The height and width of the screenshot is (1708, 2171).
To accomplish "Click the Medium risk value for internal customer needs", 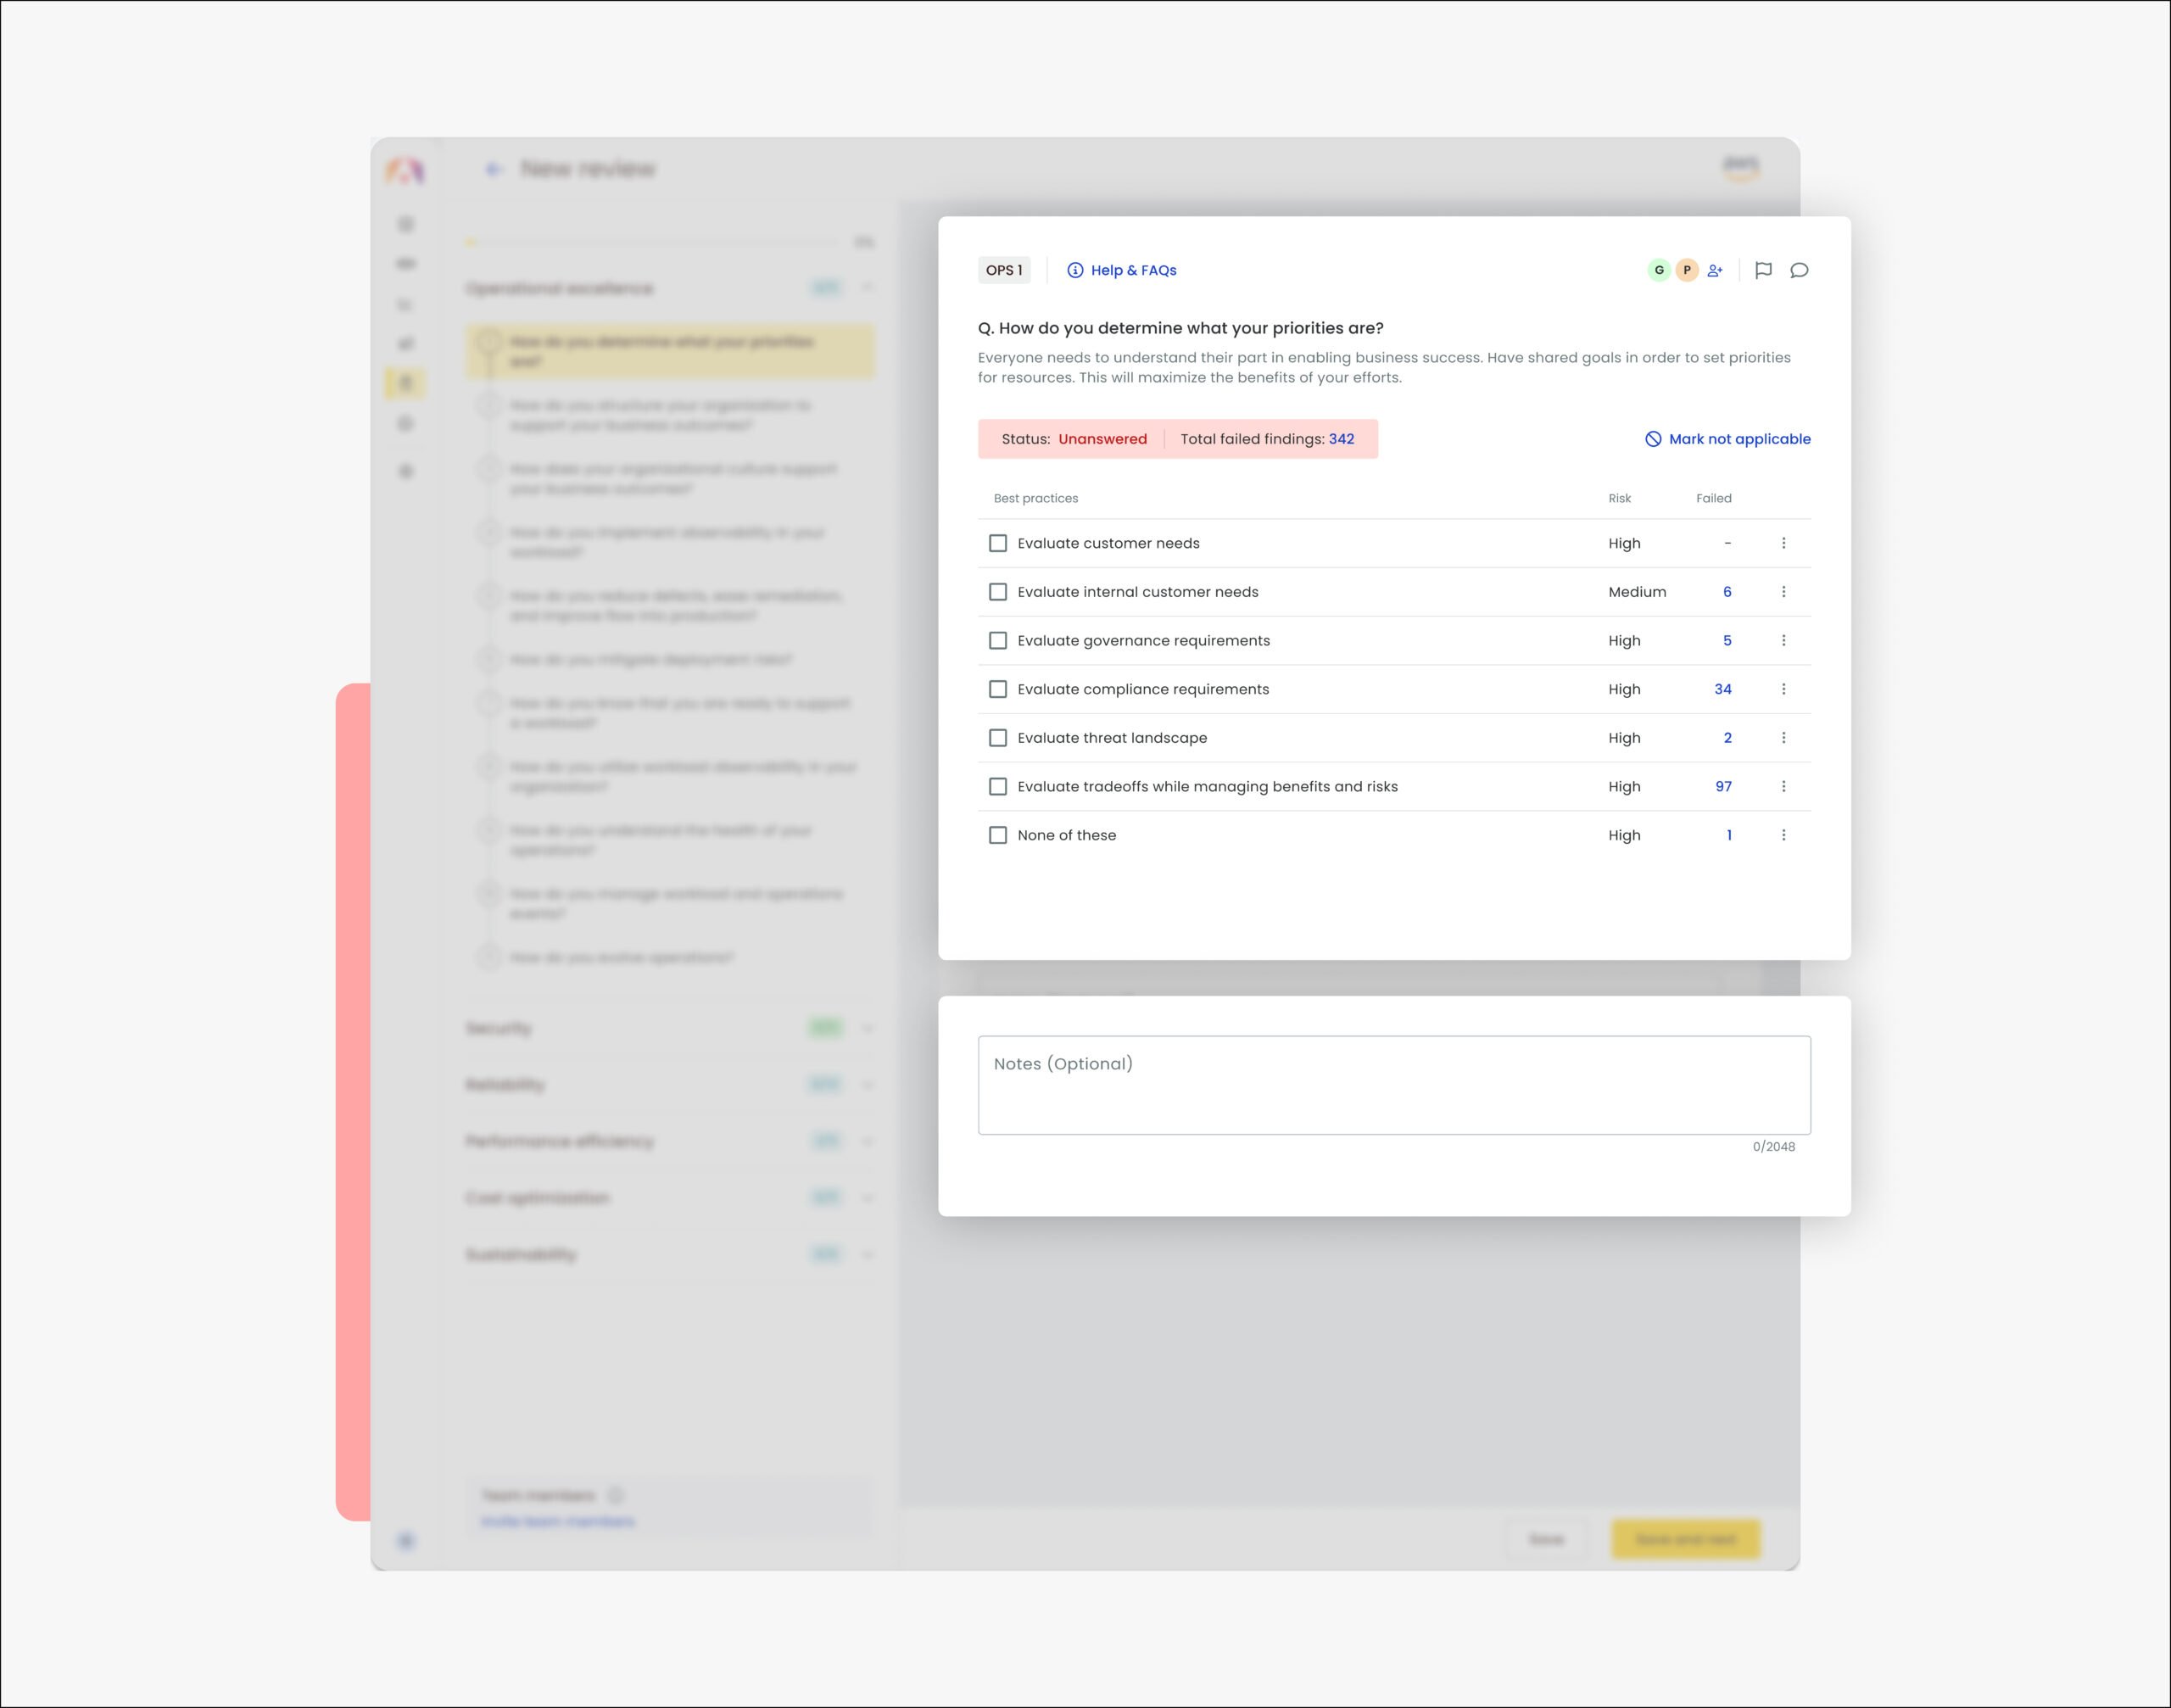I will pyautogui.click(x=1637, y=592).
